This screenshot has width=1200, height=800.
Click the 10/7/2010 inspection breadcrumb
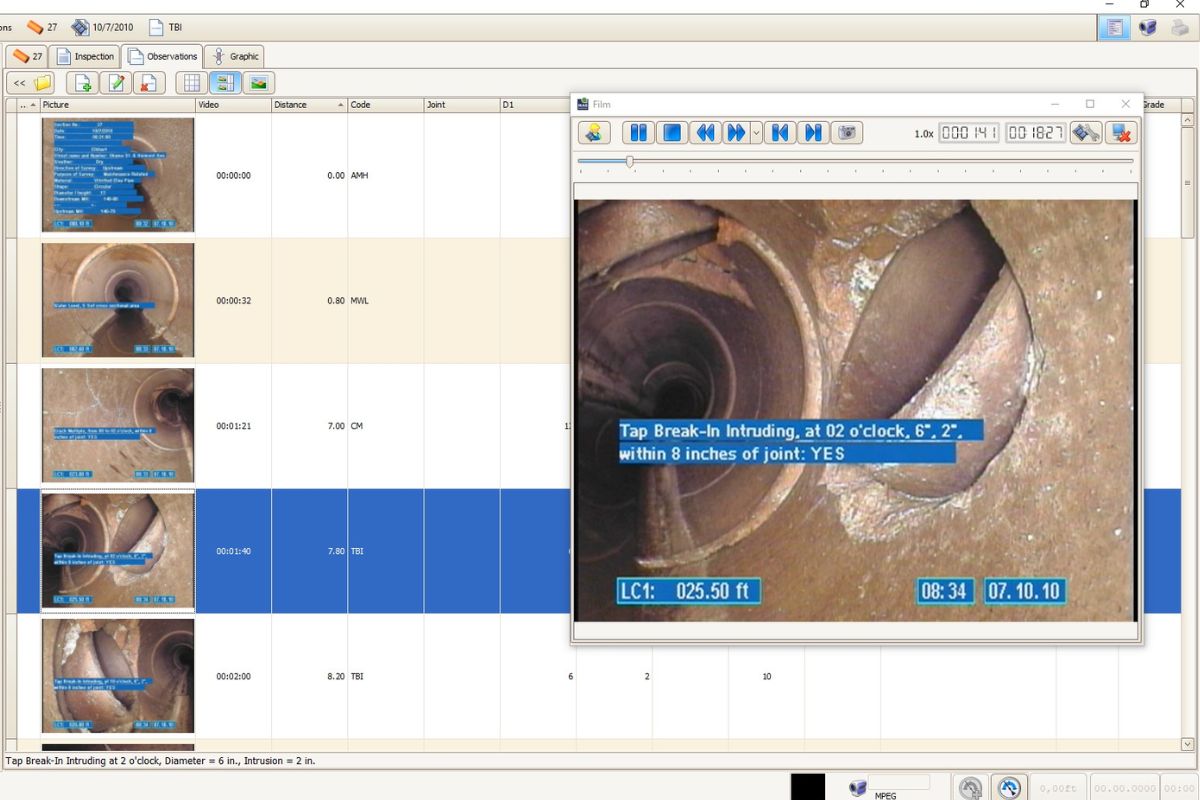click(102, 27)
